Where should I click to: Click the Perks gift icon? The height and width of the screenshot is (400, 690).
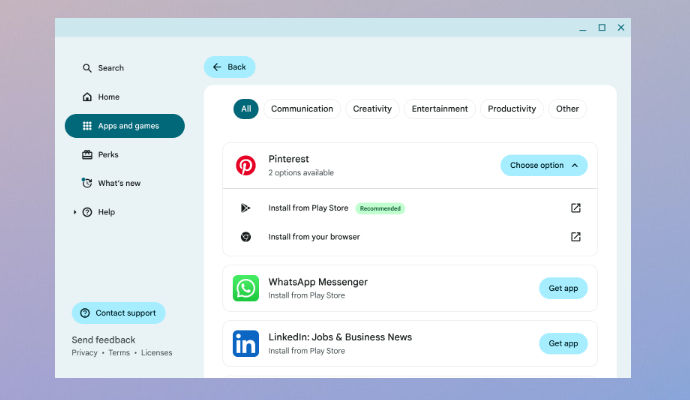point(87,154)
